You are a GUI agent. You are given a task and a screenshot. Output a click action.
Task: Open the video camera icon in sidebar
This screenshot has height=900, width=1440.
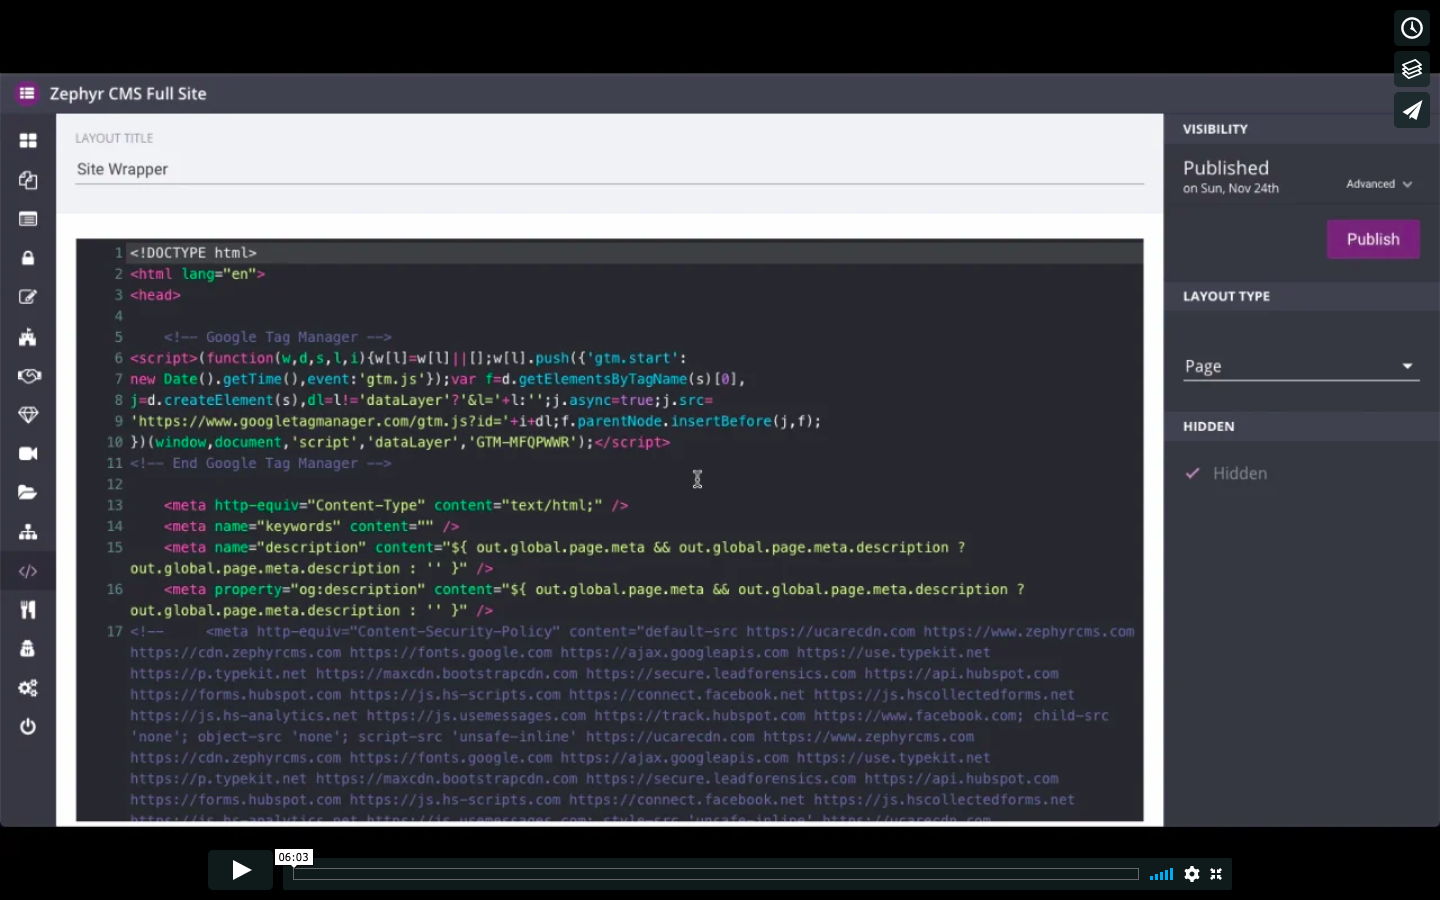[x=28, y=454]
